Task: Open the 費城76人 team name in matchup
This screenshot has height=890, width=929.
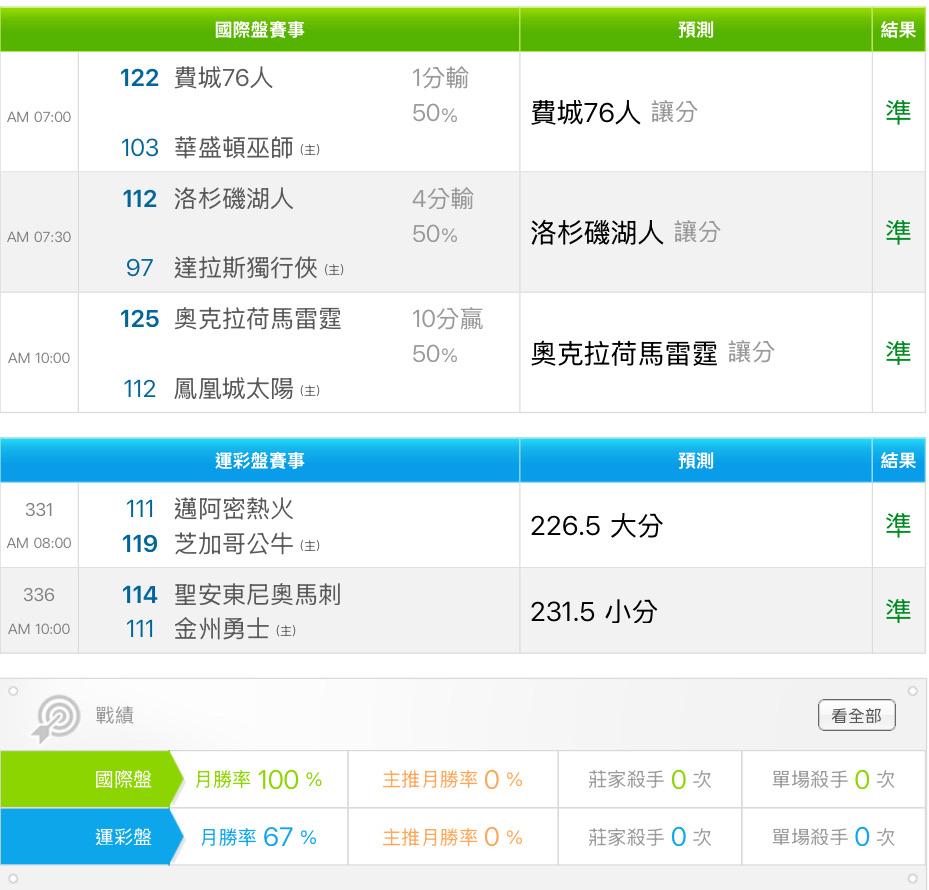Action: (223, 78)
